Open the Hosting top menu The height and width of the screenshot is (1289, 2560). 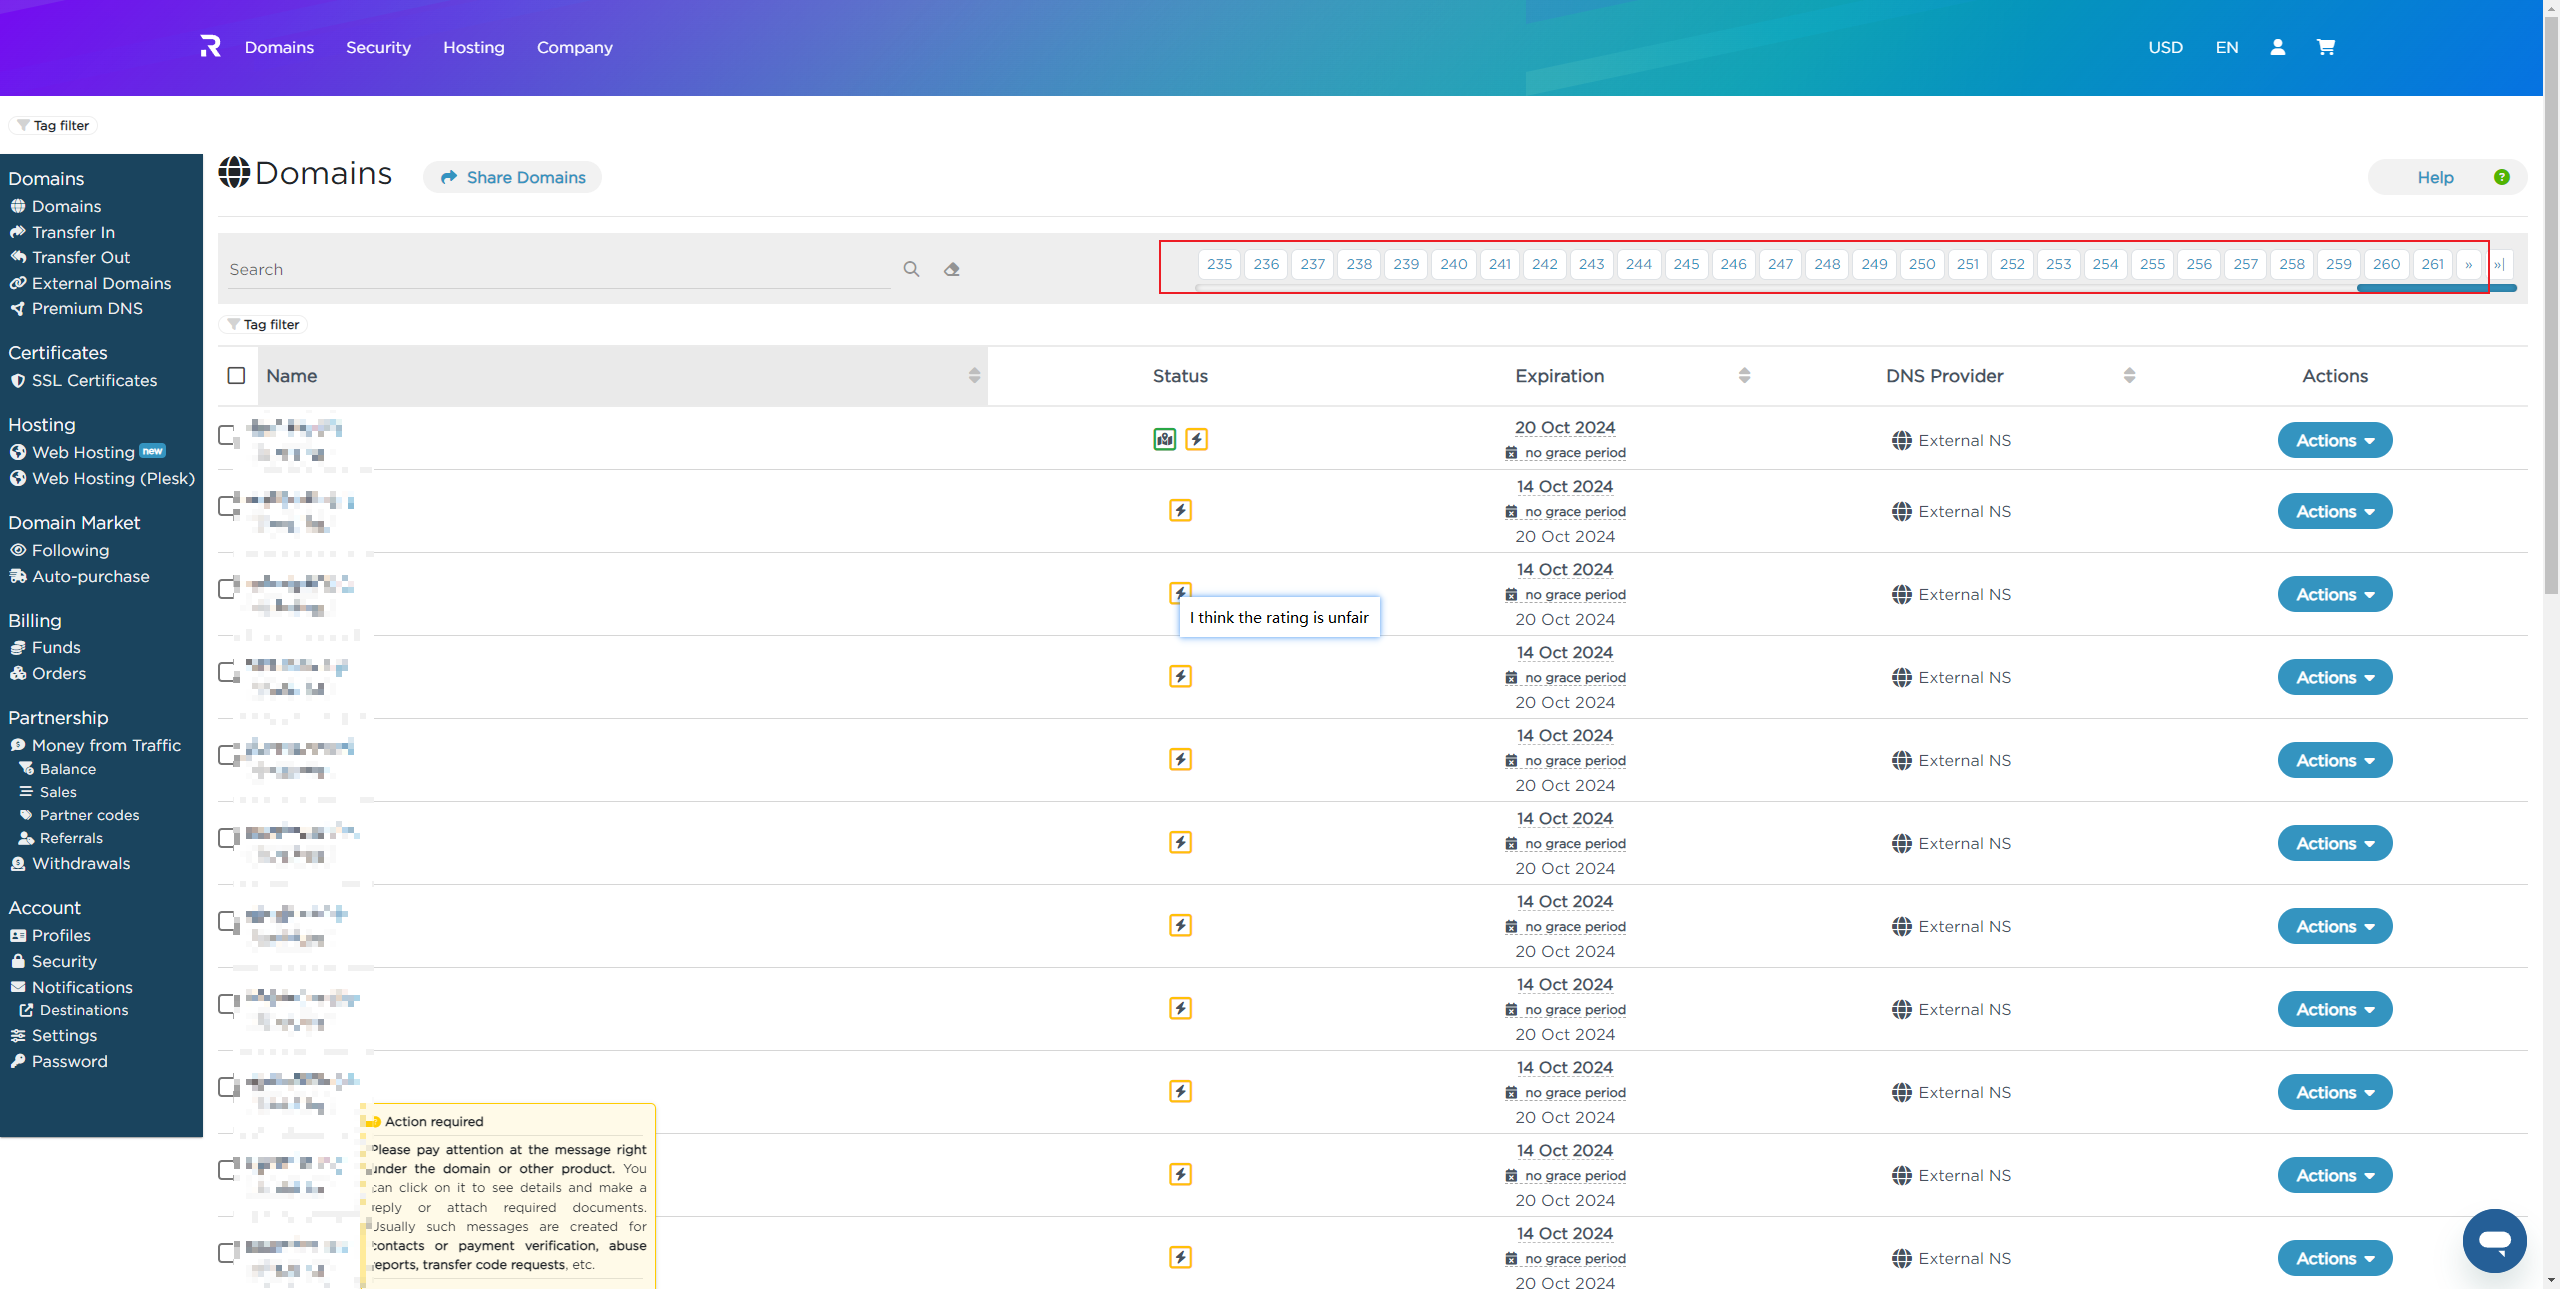(473, 47)
